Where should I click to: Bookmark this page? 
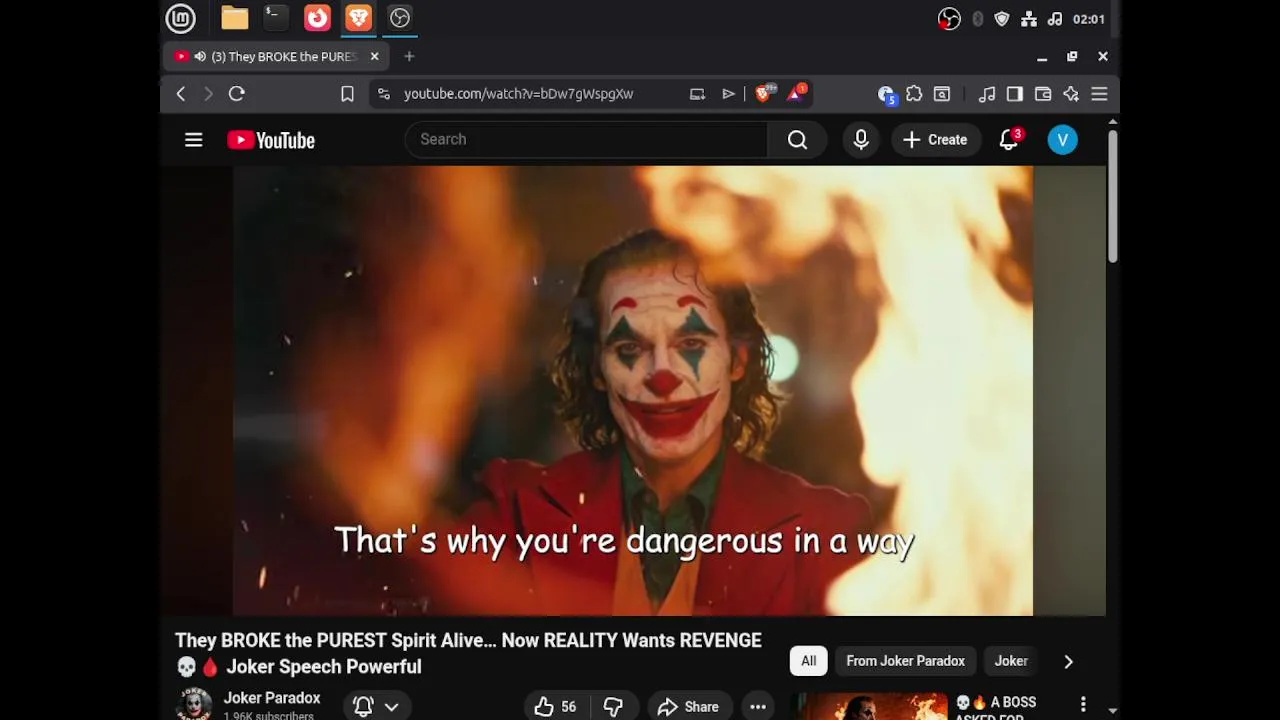click(347, 94)
